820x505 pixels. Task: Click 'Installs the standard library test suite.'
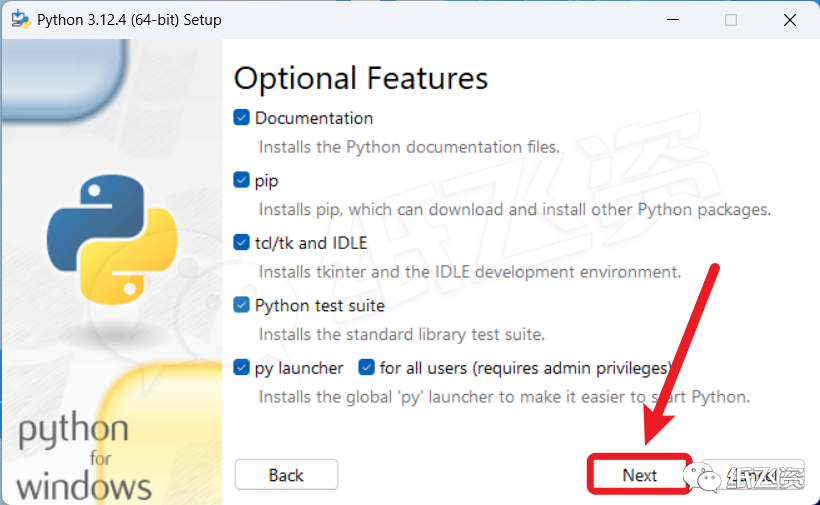pos(402,335)
